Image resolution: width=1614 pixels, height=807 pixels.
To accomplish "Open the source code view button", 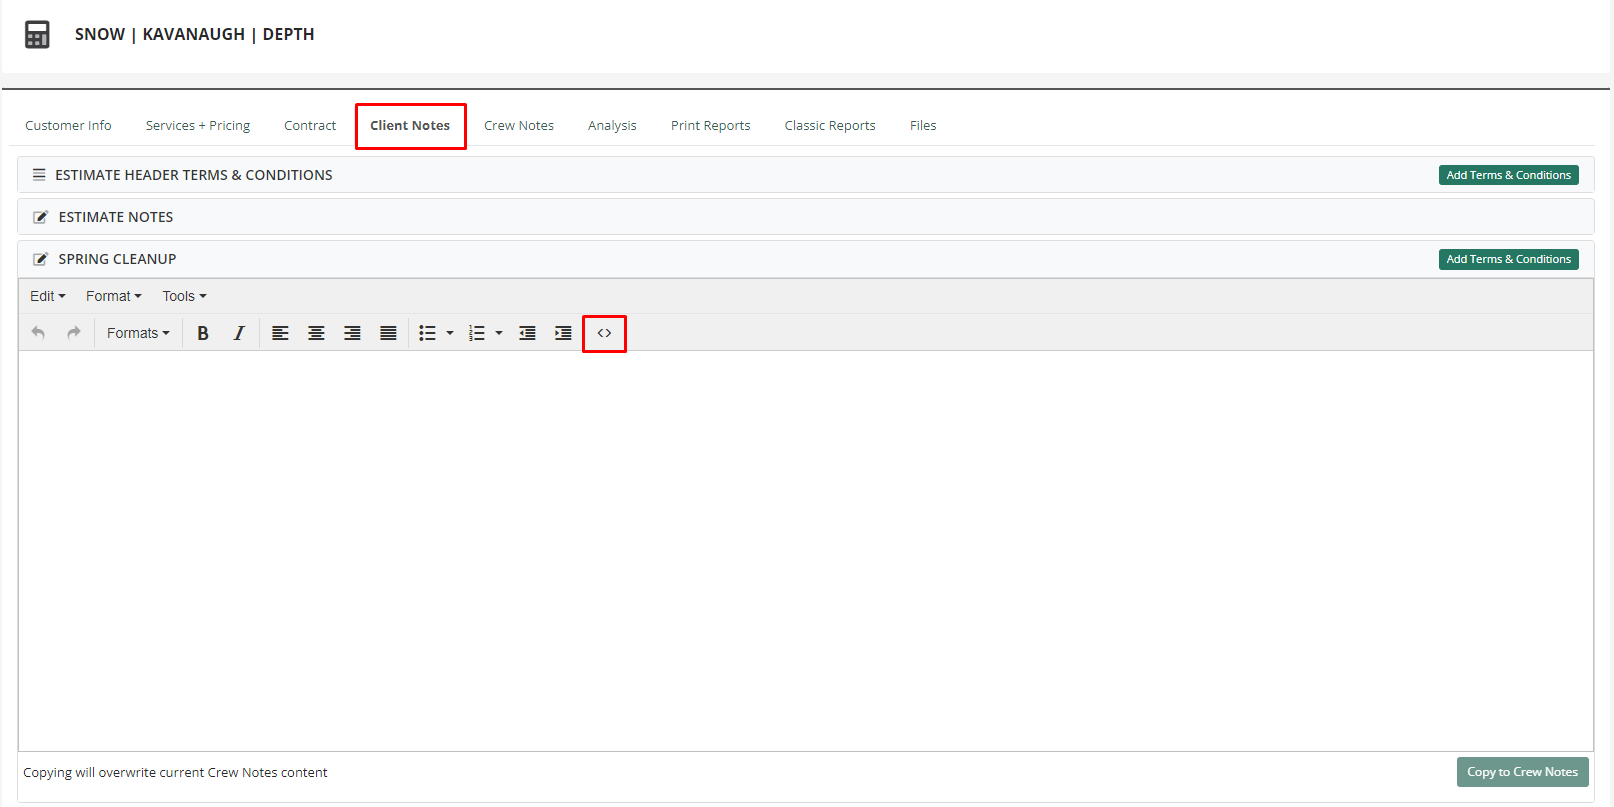I will 604,333.
